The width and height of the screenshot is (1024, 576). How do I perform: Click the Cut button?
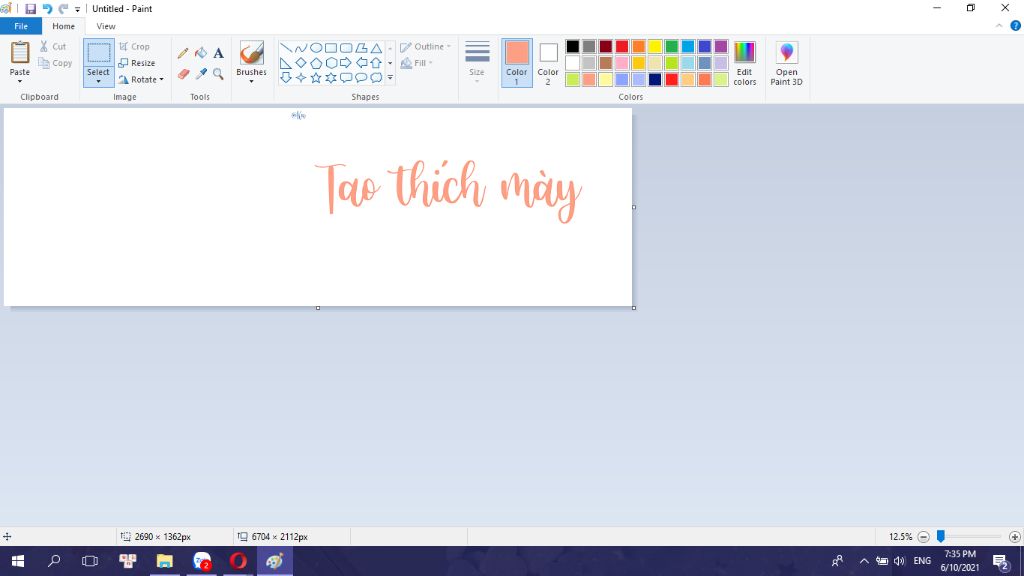click(x=53, y=46)
